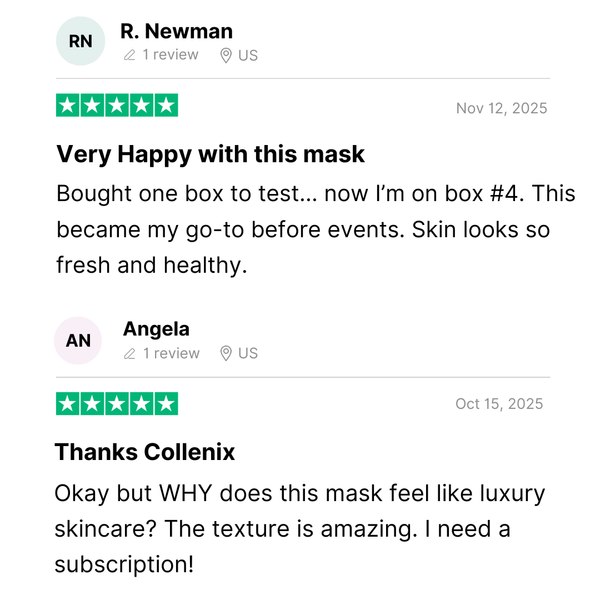Open the "Thanks Collenix" review title
This screenshot has height=600, width=600.
[145, 452]
